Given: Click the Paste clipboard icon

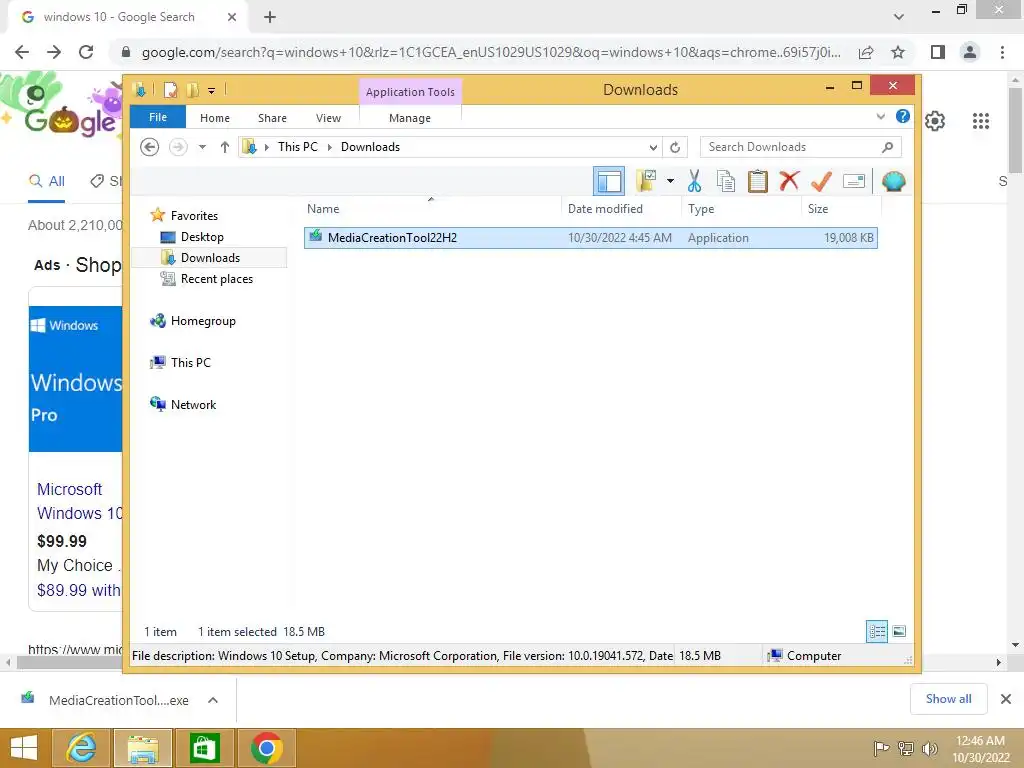Looking at the screenshot, I should coord(758,181).
